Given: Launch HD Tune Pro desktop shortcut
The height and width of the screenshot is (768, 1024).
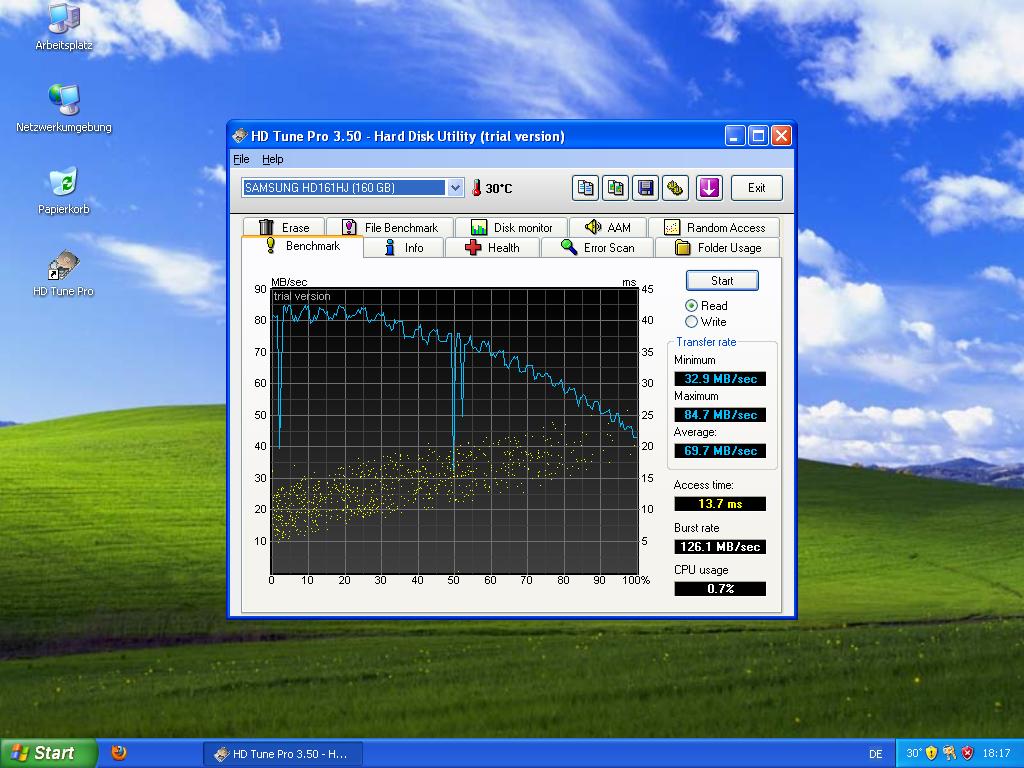Looking at the screenshot, I should point(64,273).
